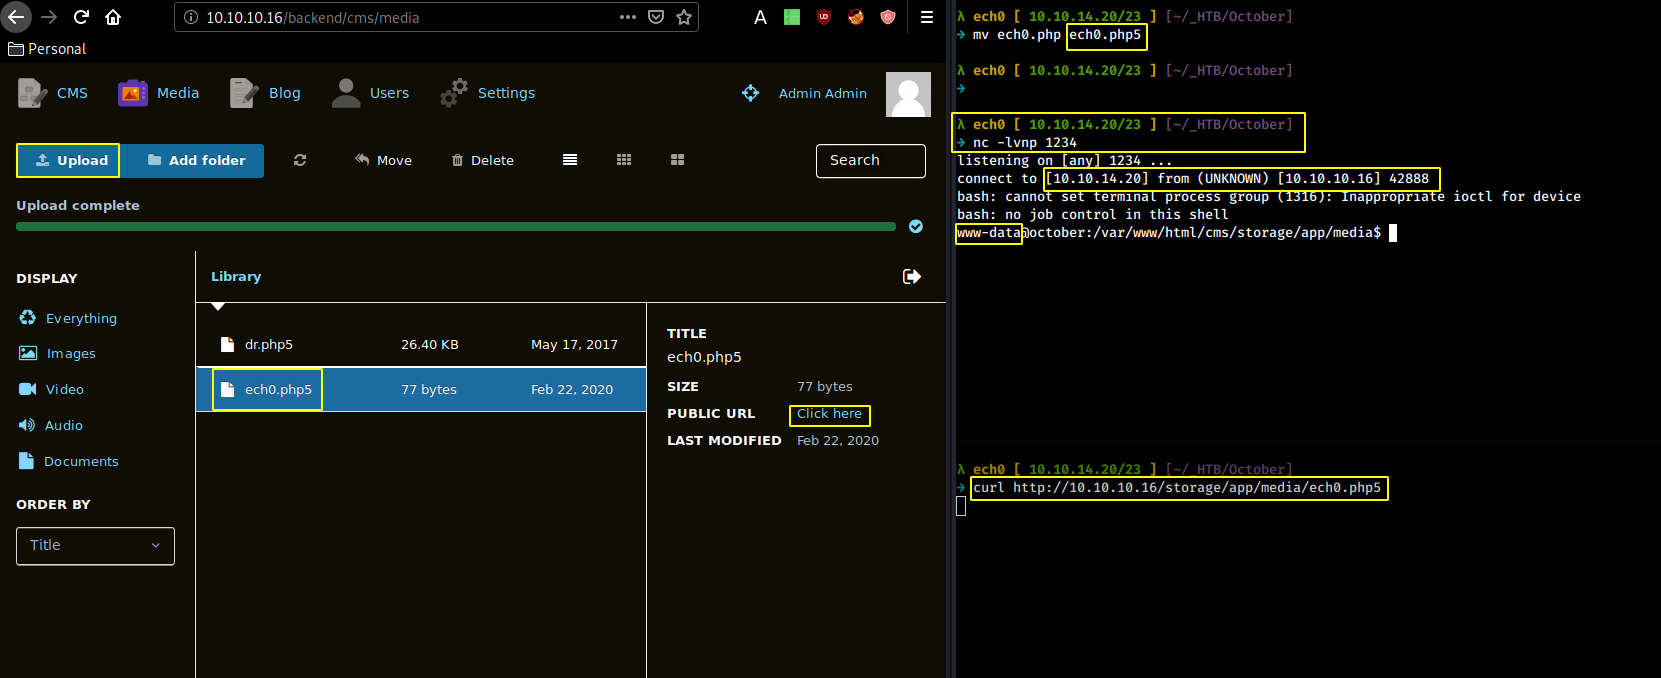1661x678 pixels.
Task: Click the Move toolbar button
Action: coord(384,160)
